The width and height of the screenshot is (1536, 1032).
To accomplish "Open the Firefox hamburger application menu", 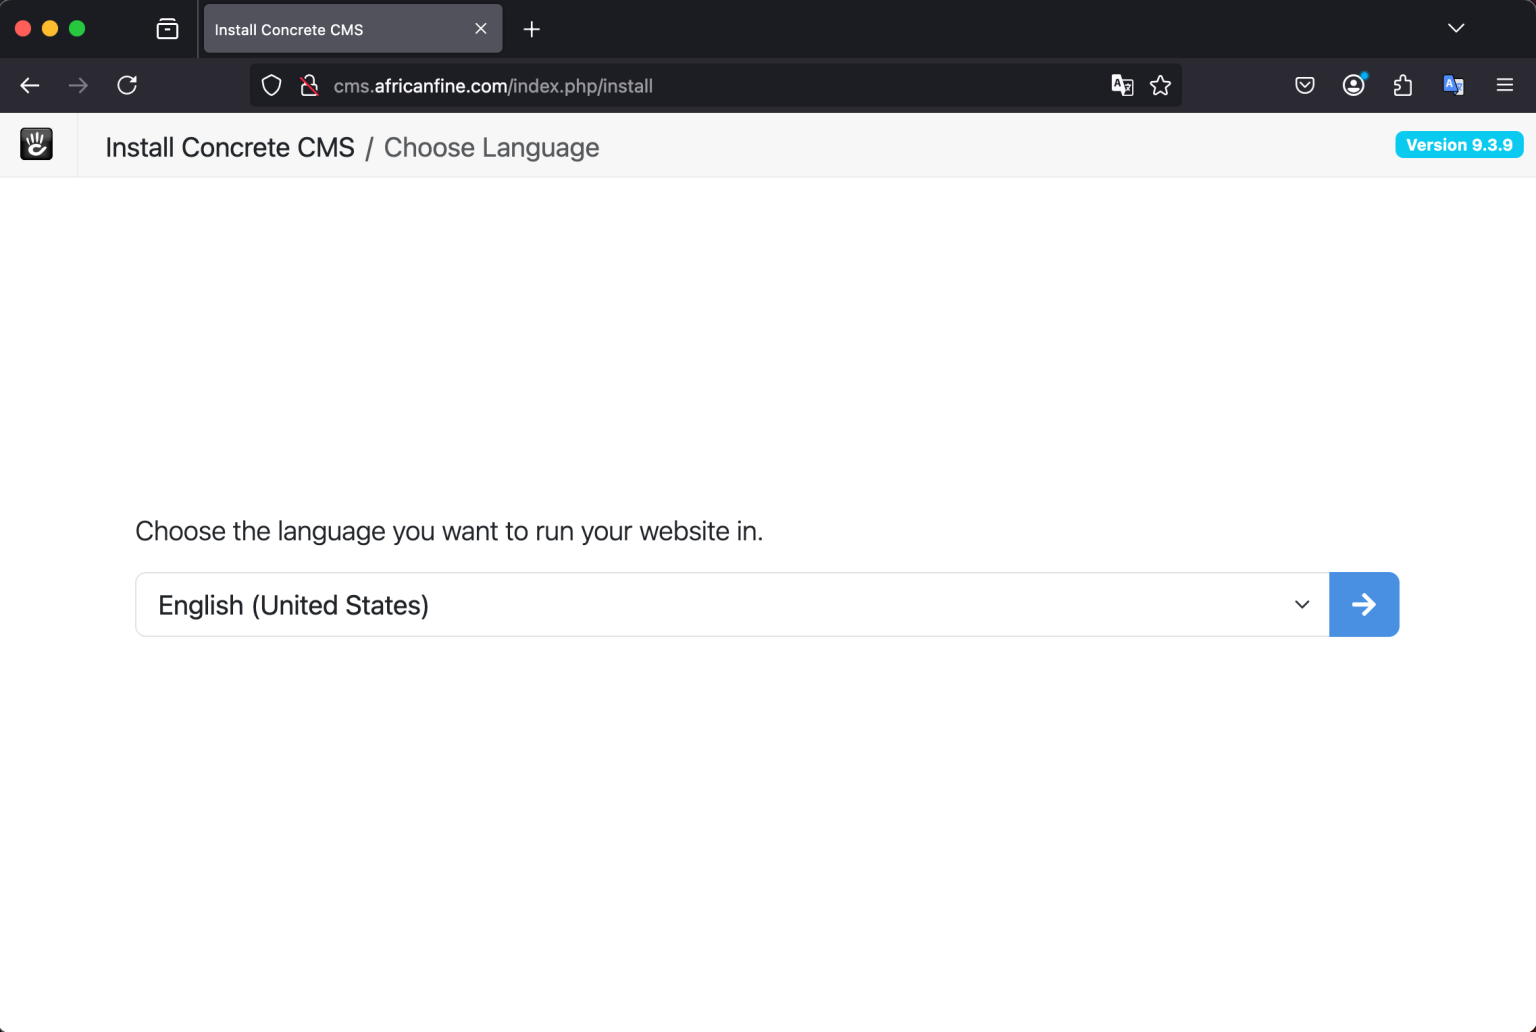I will [1504, 86].
